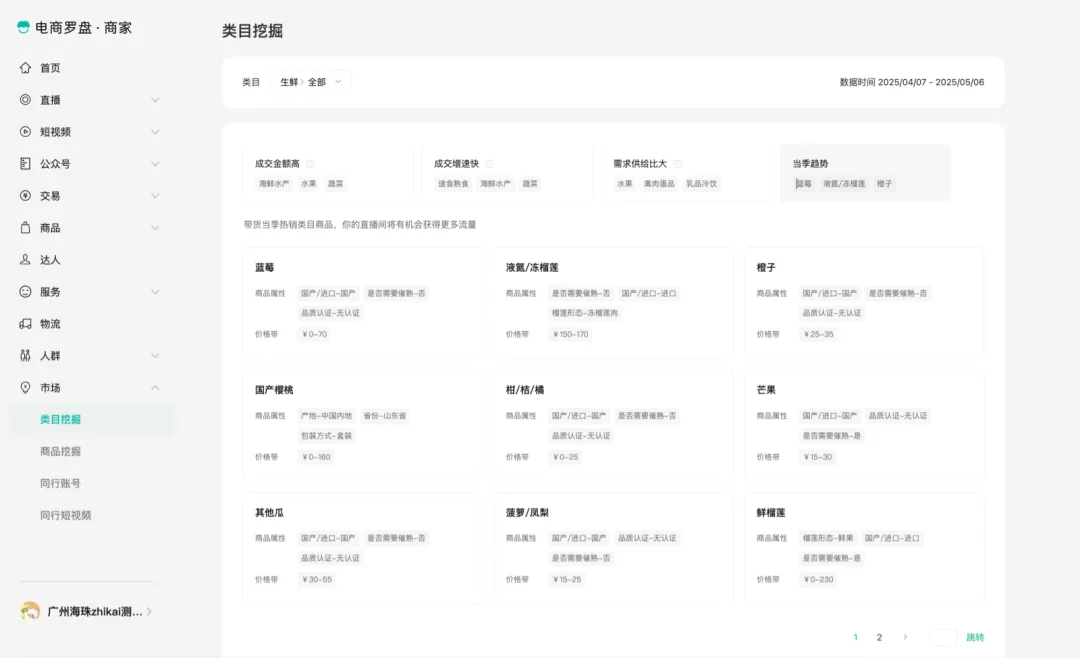The image size is (1080, 658).
Task: Open the 橙子 category card
Action: coord(864,302)
